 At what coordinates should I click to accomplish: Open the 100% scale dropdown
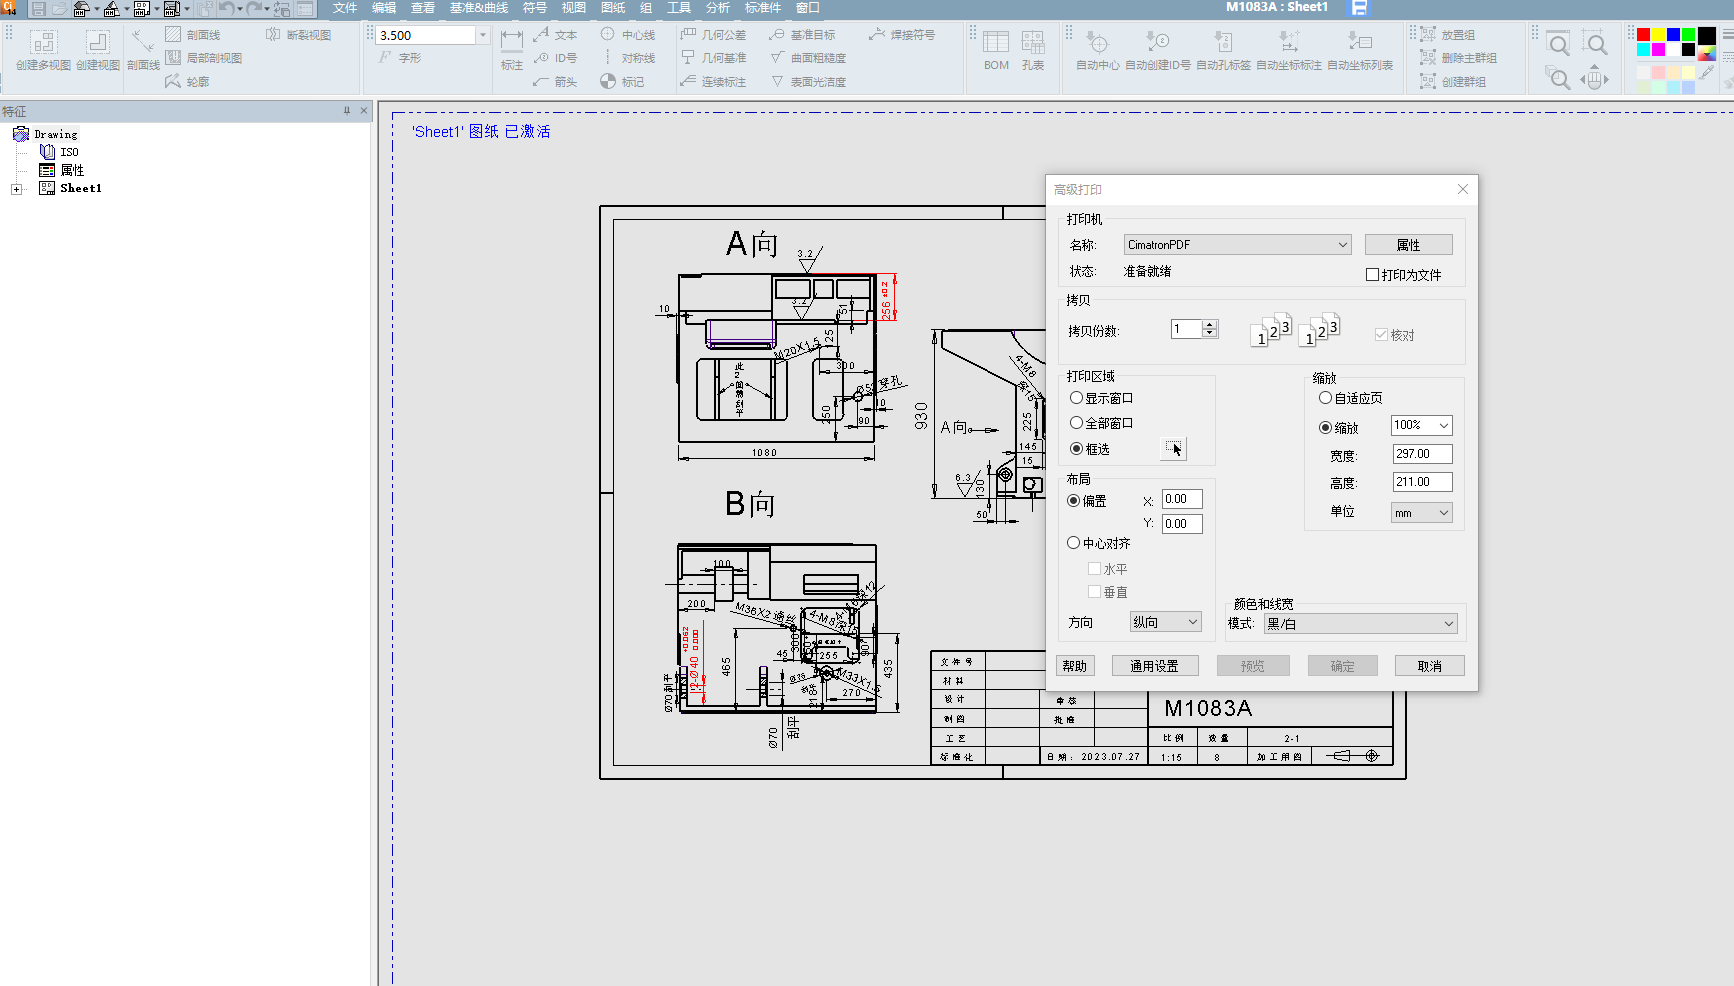tap(1421, 425)
